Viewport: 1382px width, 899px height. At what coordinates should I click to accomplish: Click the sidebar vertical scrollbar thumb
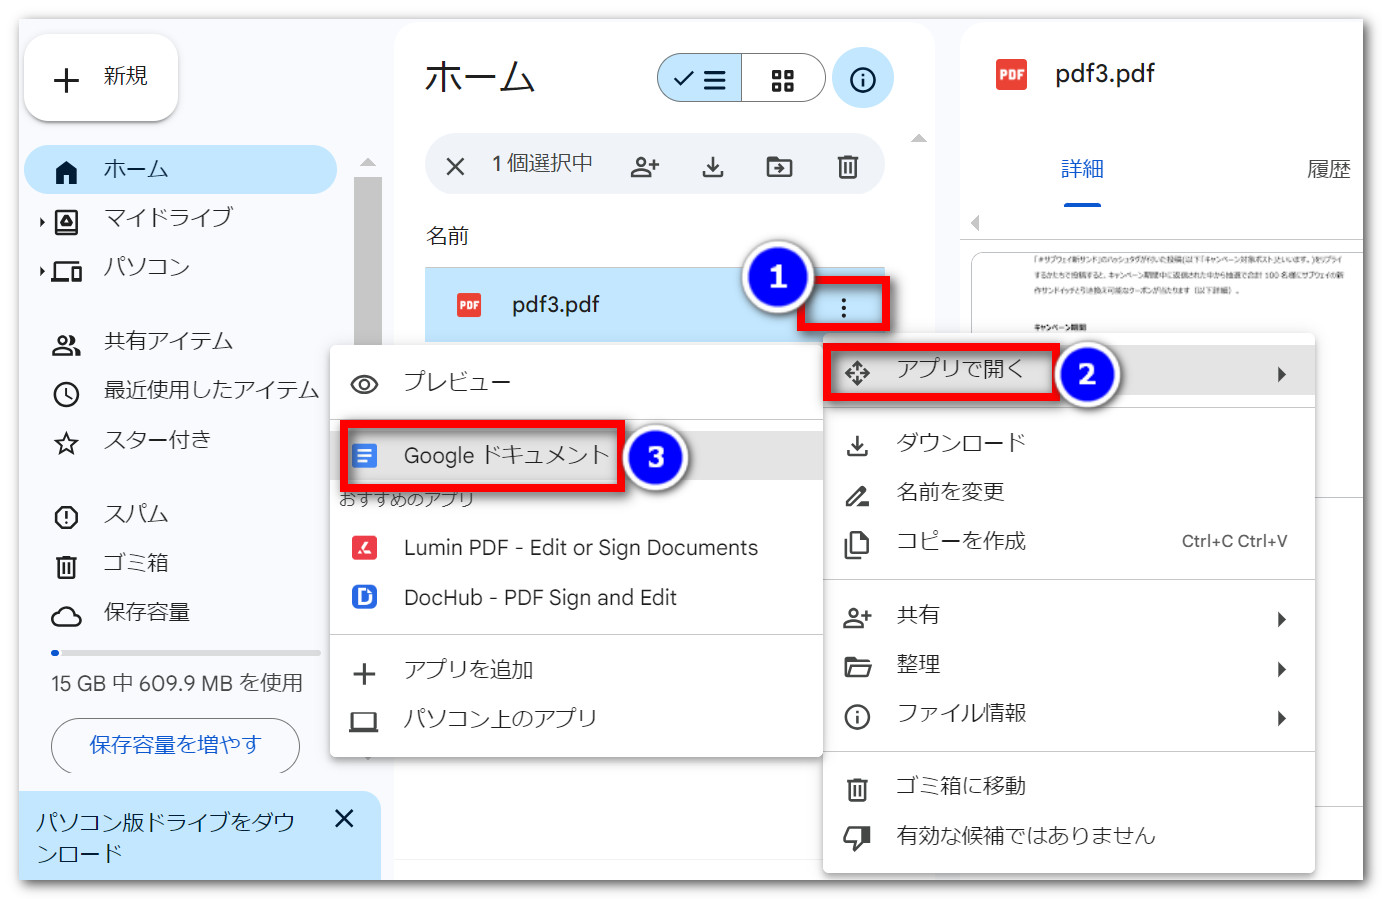click(x=368, y=260)
